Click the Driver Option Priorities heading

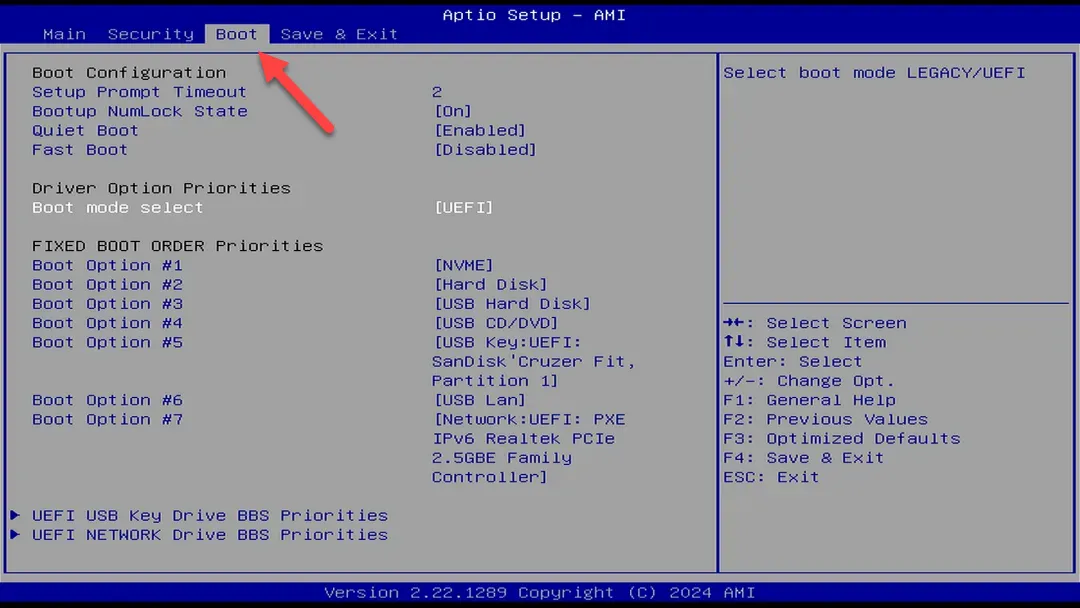click(161, 188)
